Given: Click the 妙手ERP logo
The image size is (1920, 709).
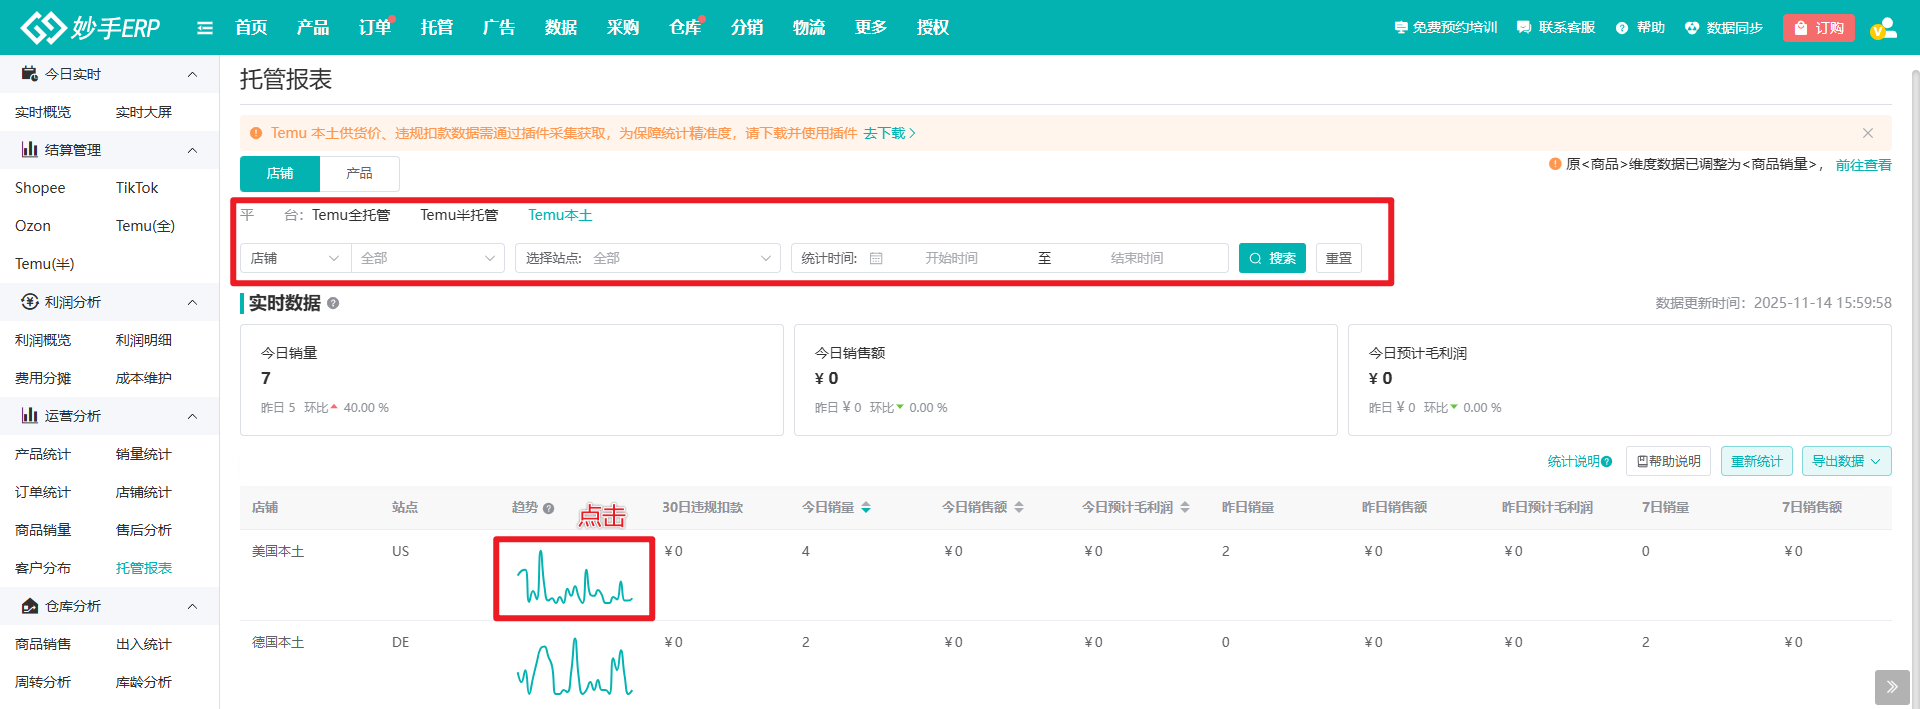Looking at the screenshot, I should coord(90,27).
